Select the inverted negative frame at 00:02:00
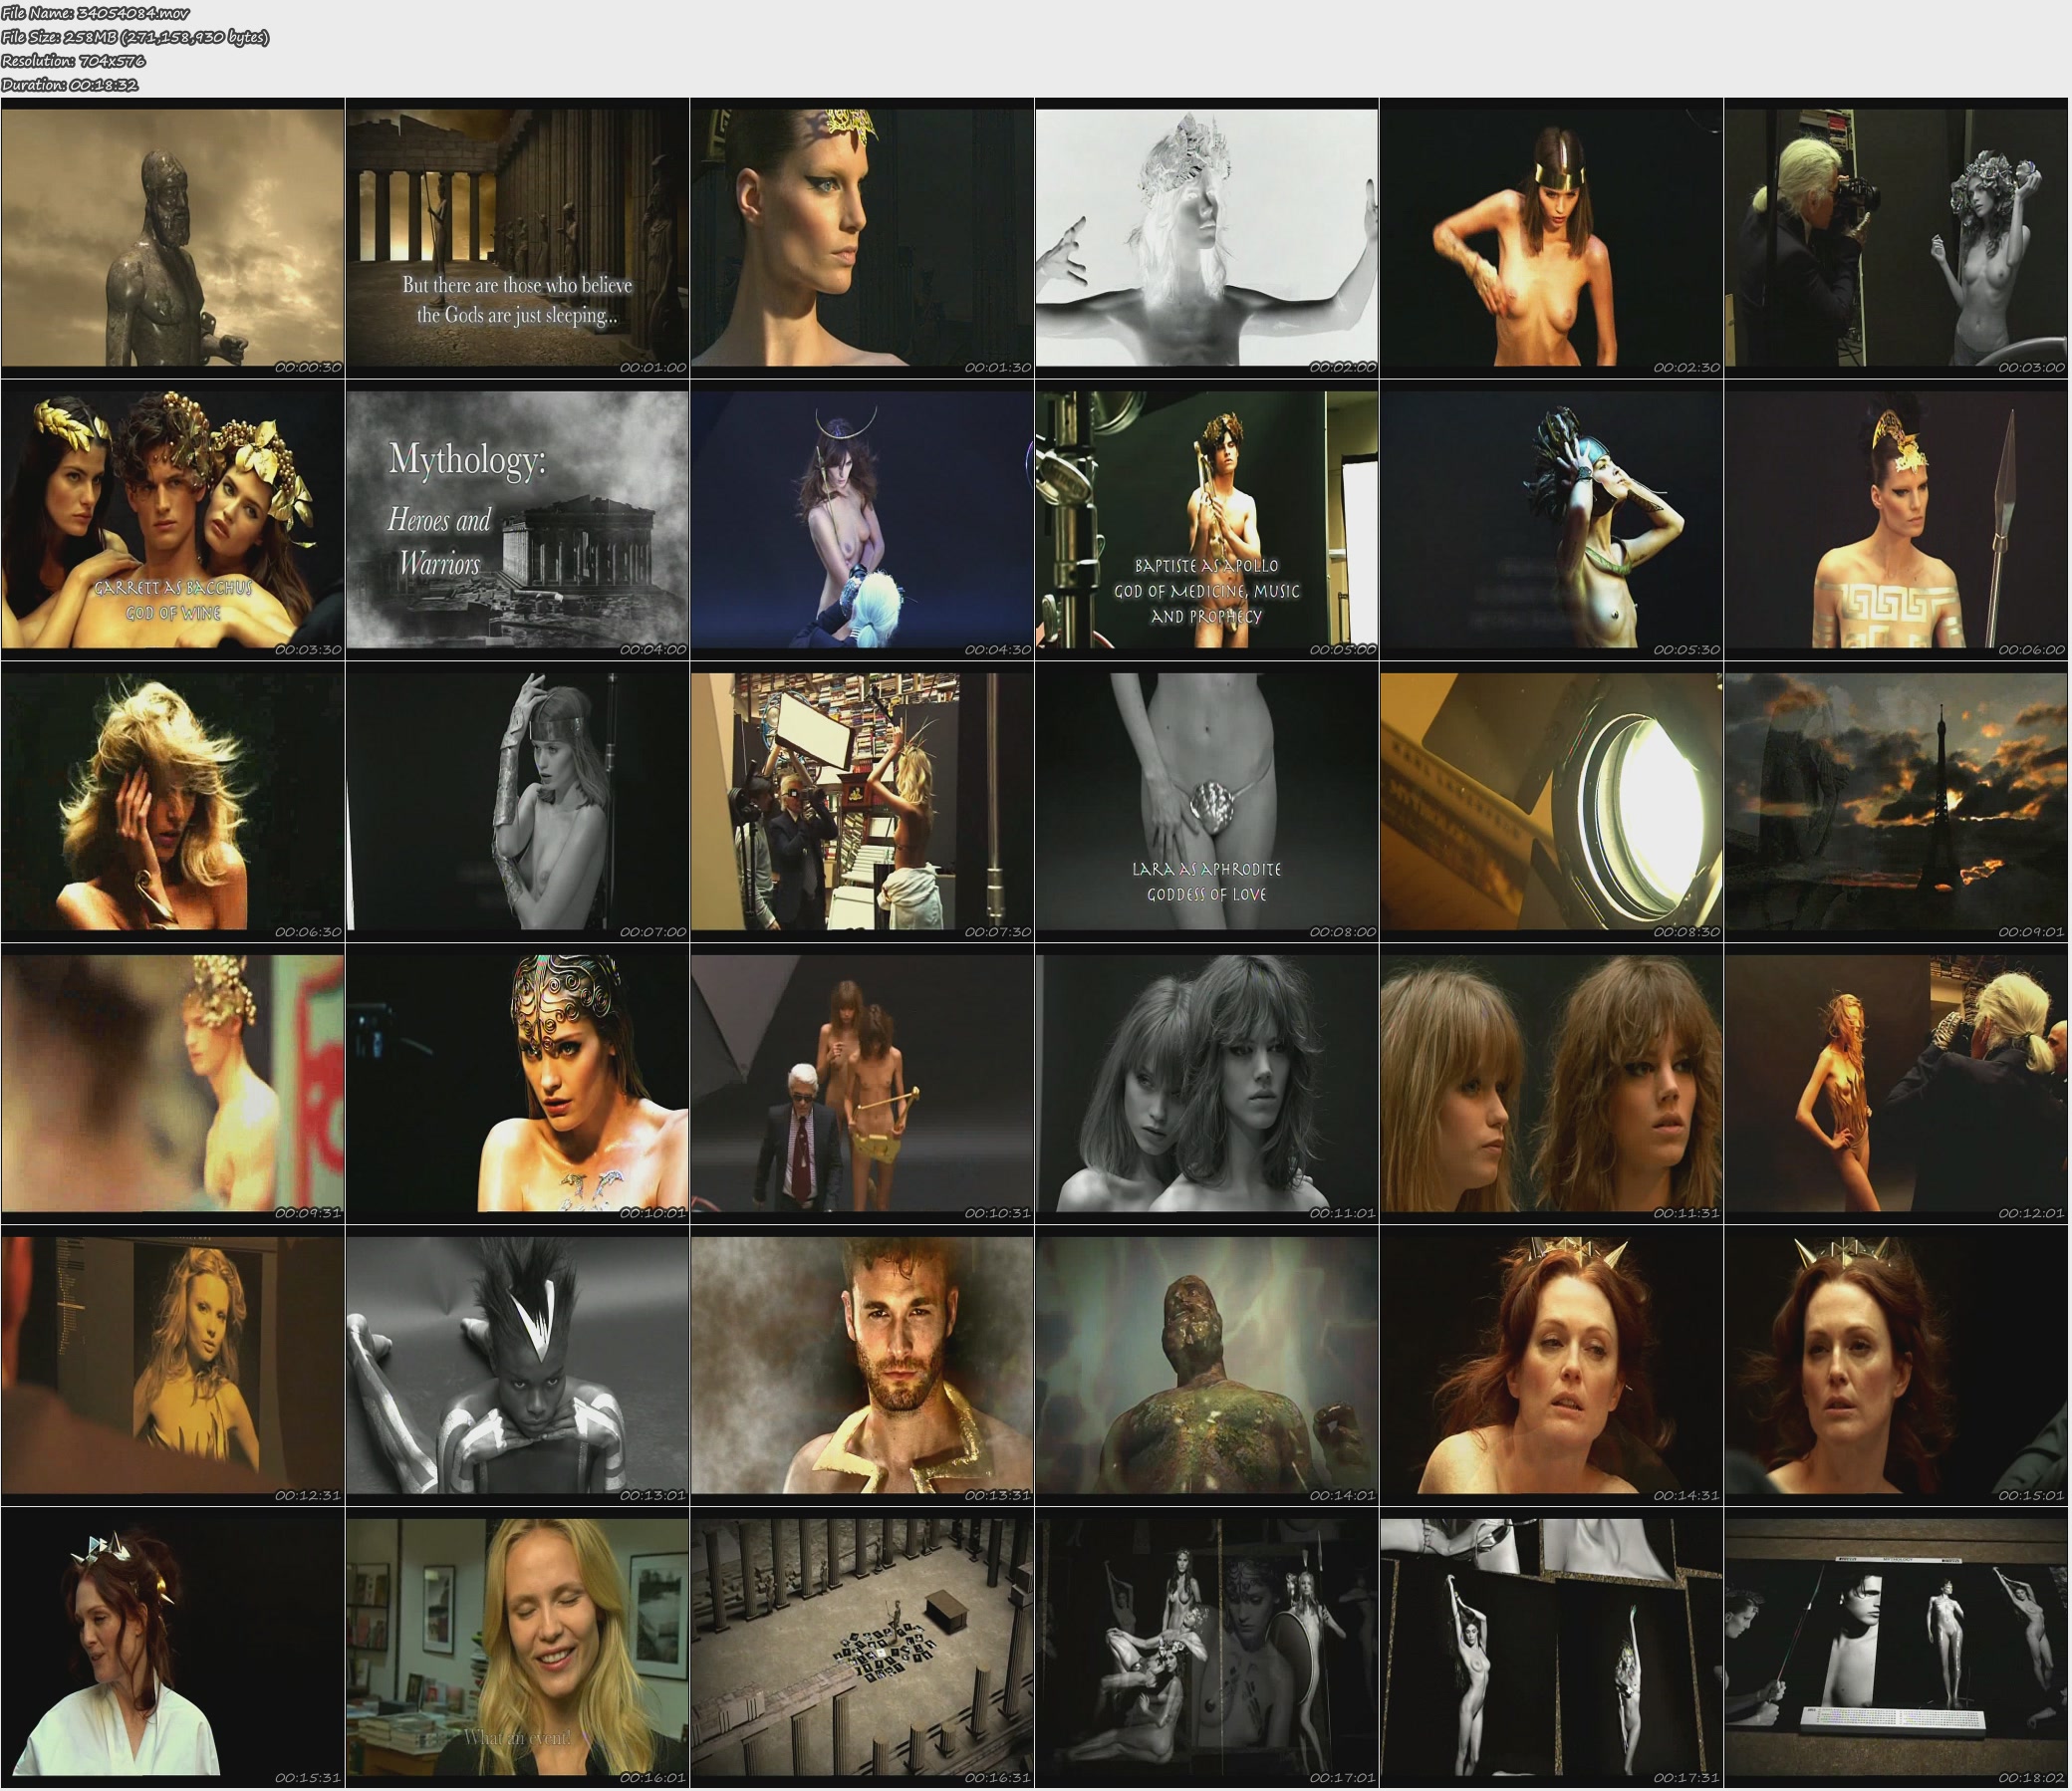 (x=1206, y=238)
